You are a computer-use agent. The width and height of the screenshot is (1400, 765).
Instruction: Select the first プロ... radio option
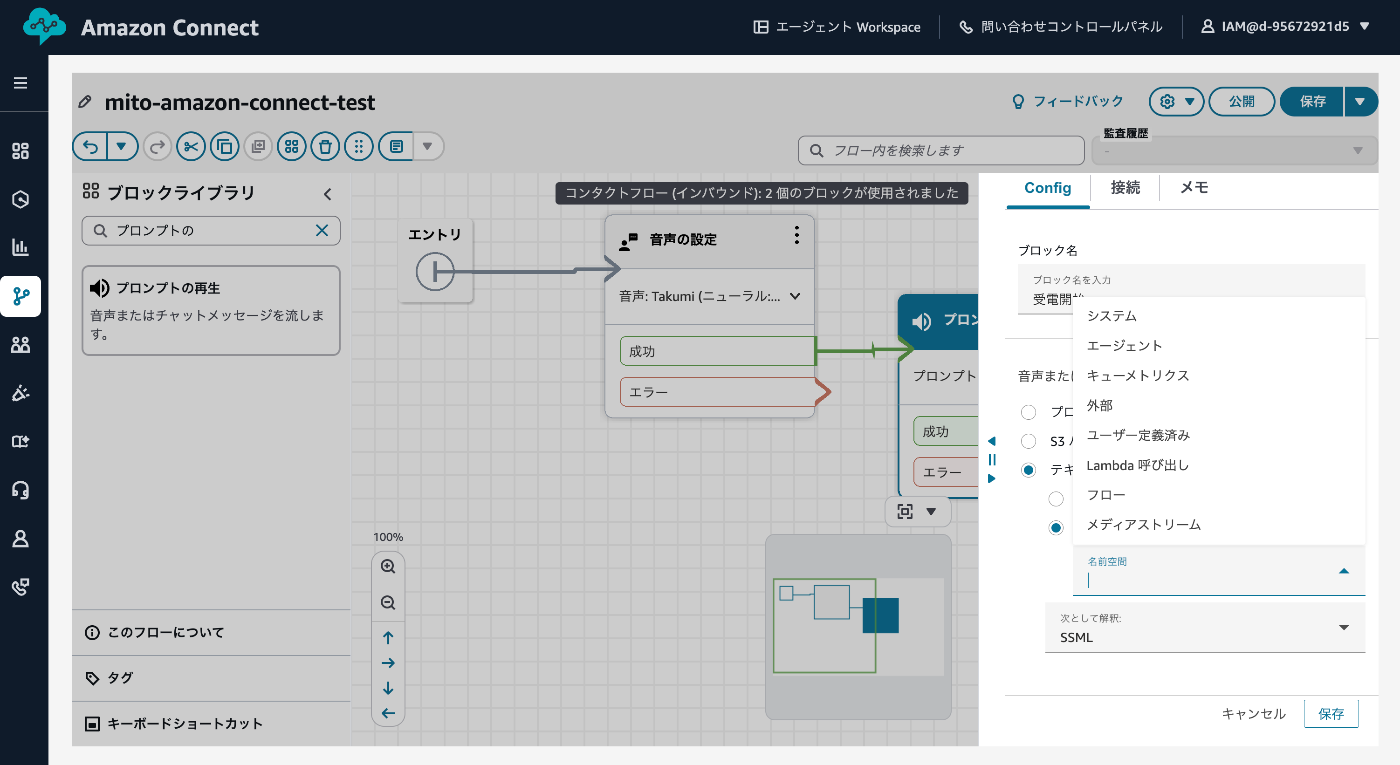1028,412
